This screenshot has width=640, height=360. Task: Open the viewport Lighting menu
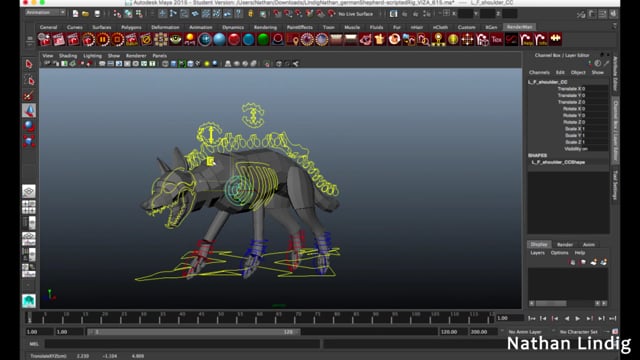point(92,56)
